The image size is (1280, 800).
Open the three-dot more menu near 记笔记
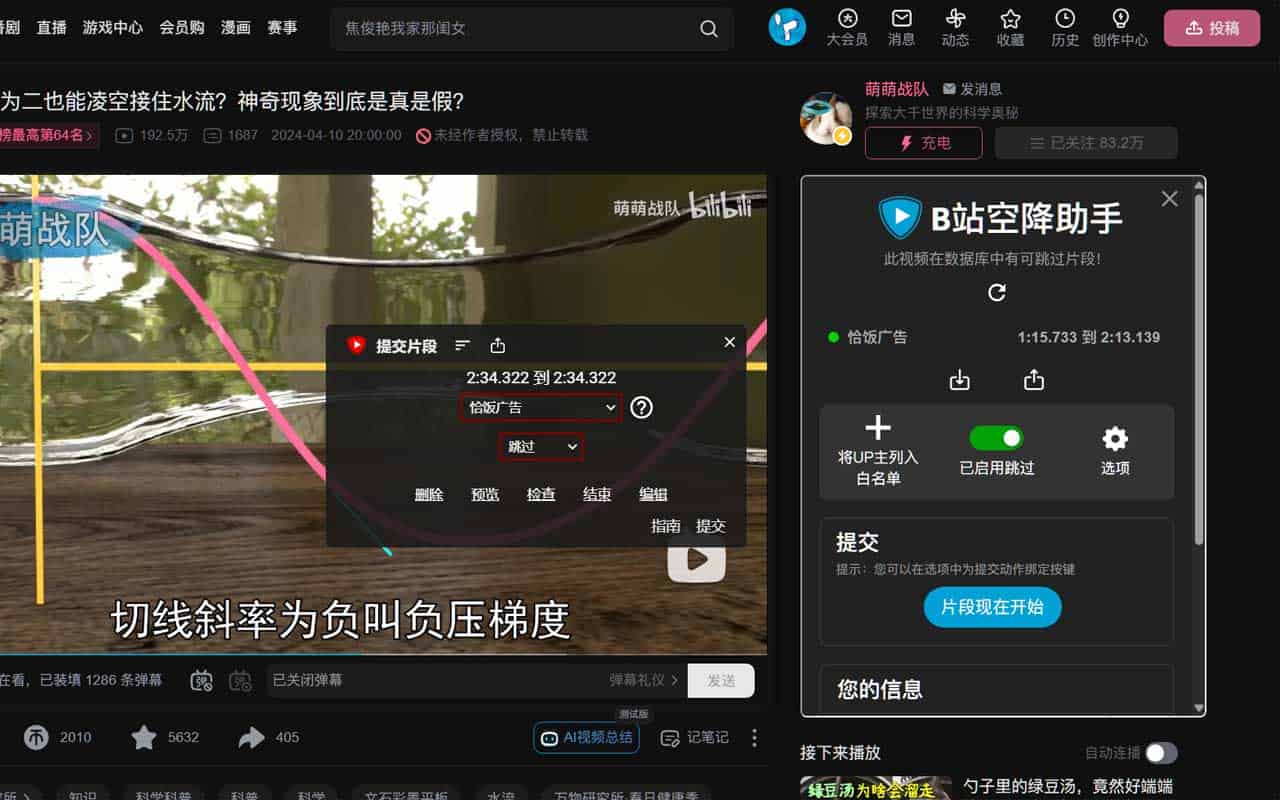pos(754,737)
